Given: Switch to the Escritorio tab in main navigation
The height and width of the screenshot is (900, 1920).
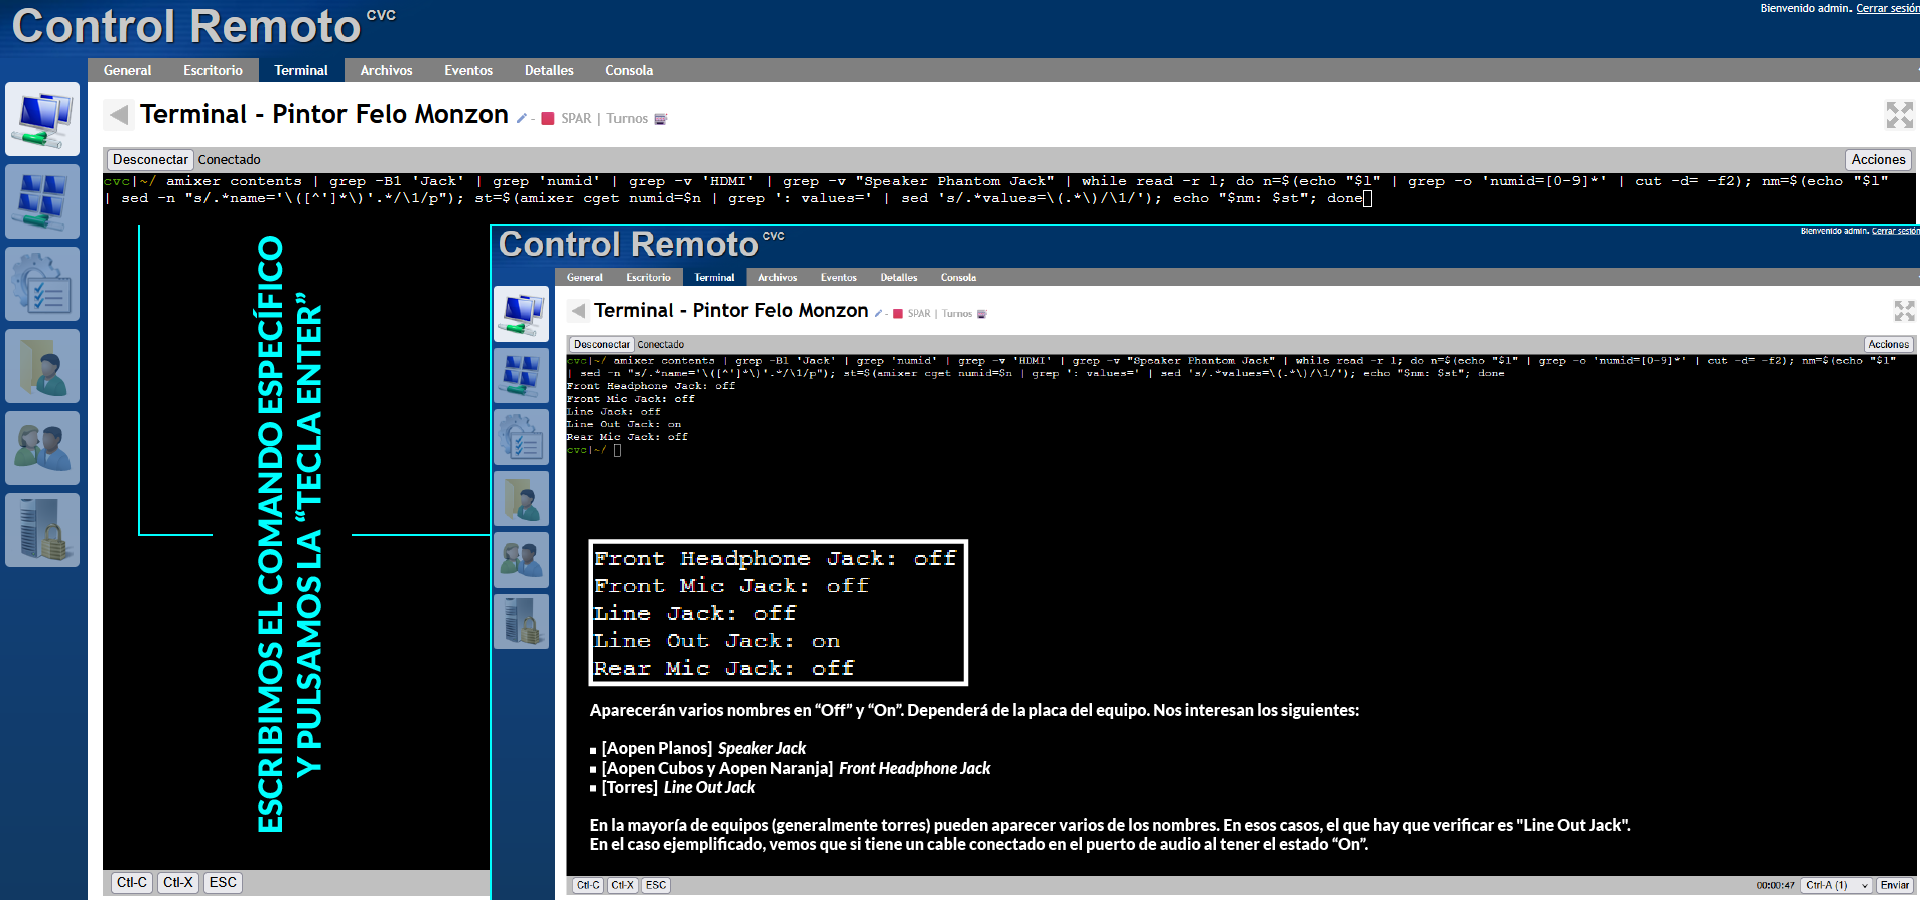Looking at the screenshot, I should pos(212,70).
